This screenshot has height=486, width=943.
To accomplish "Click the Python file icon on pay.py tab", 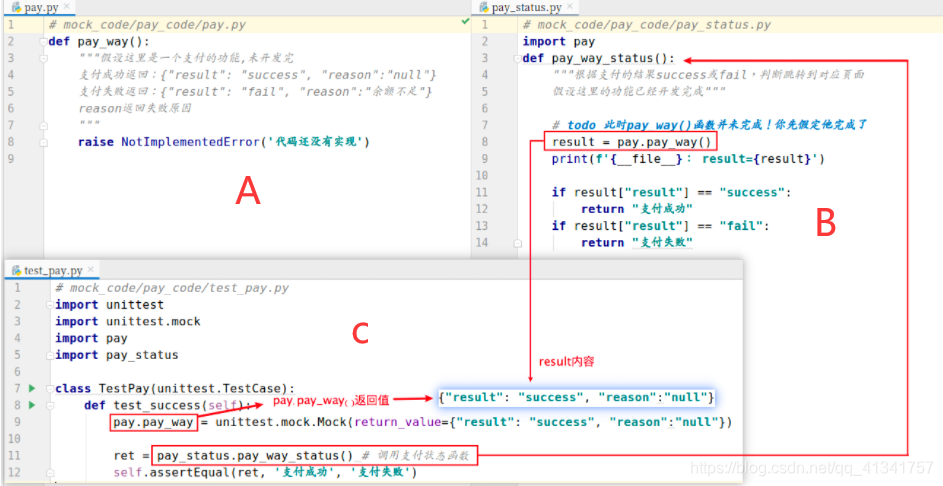I will coord(16,7).
